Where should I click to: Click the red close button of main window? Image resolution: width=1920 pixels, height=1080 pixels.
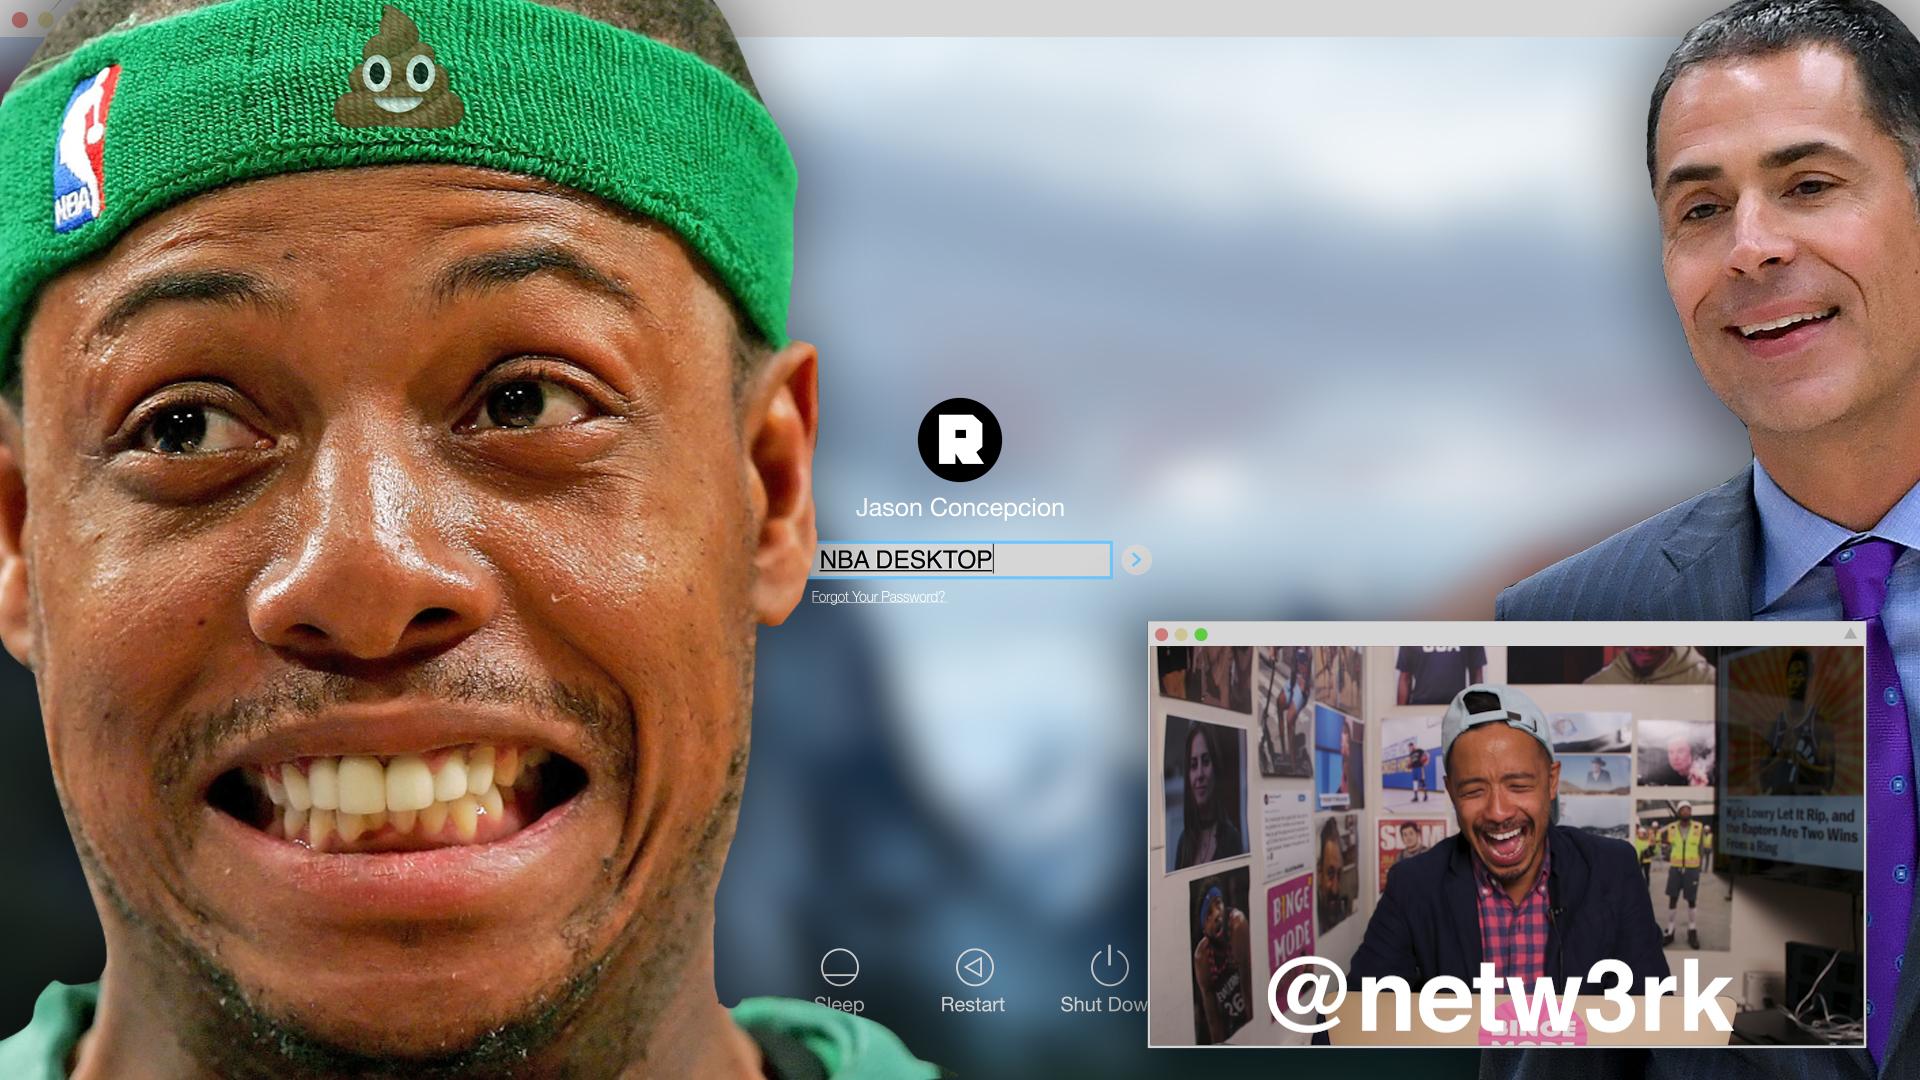point(19,19)
